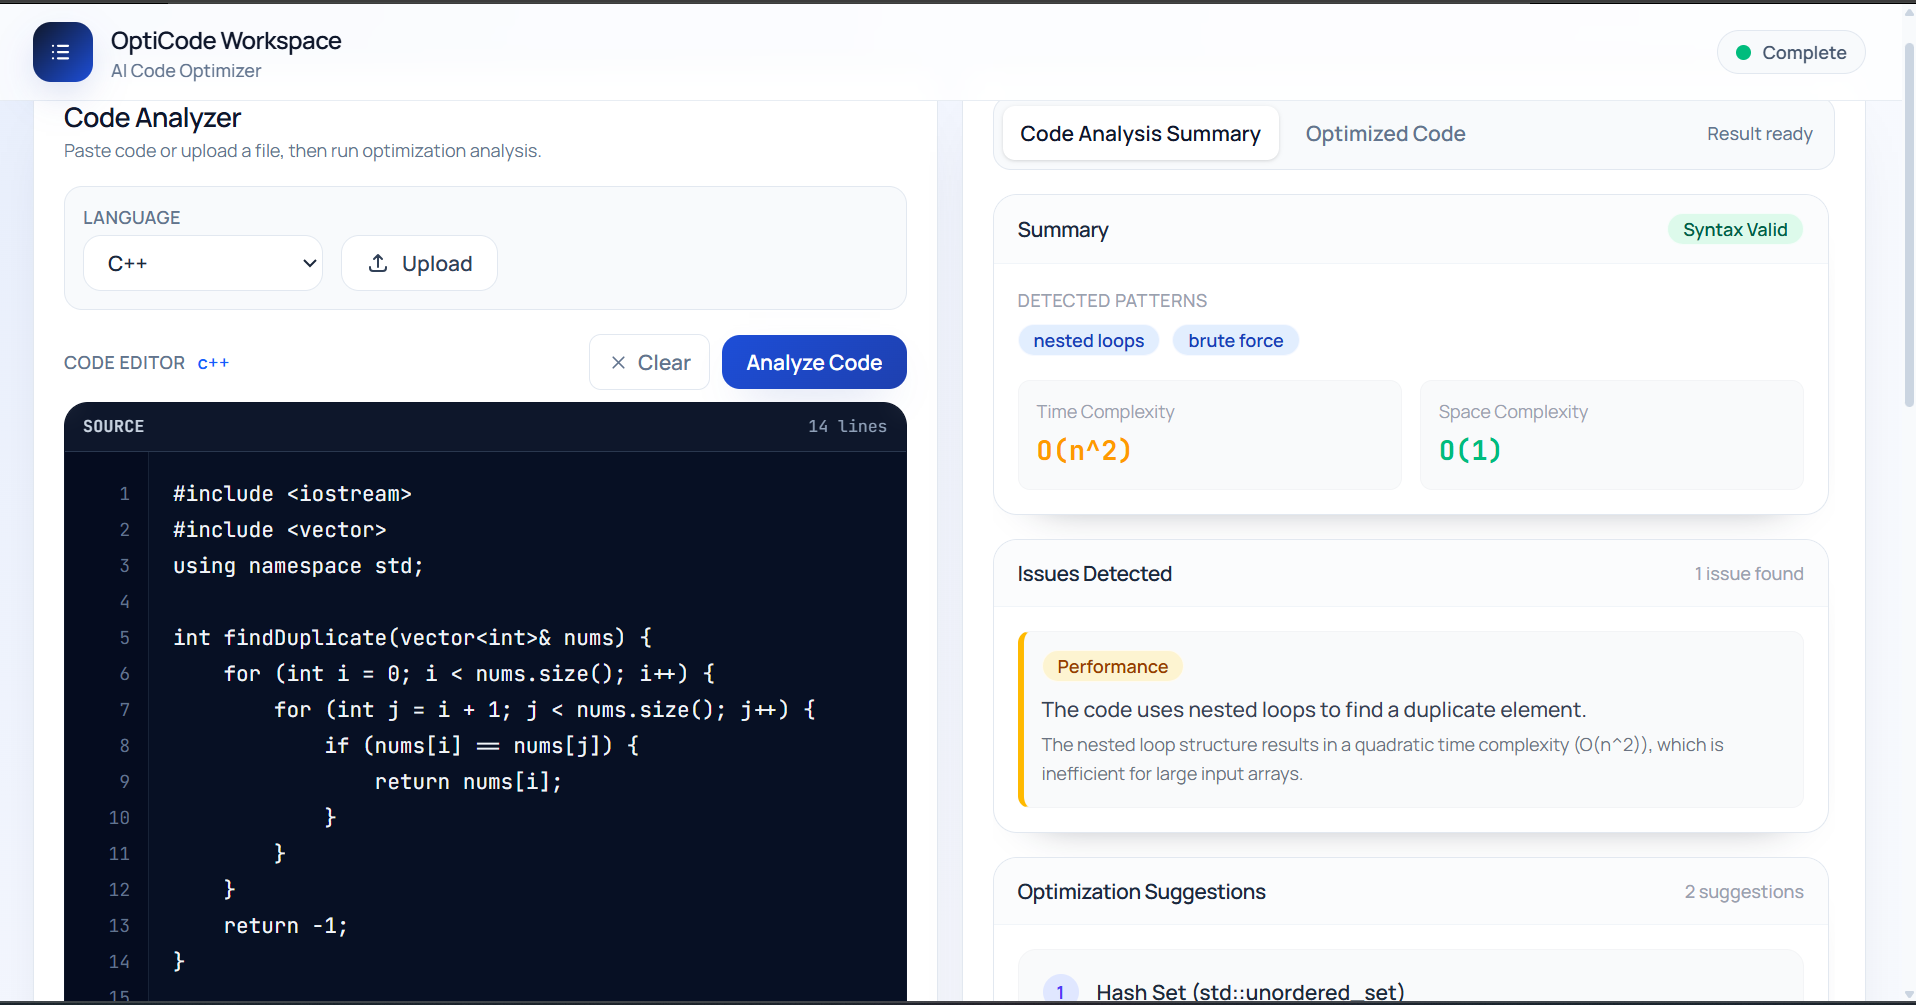The width and height of the screenshot is (1916, 1005).
Task: Click the 'using namespace std;' line
Action: click(298, 566)
